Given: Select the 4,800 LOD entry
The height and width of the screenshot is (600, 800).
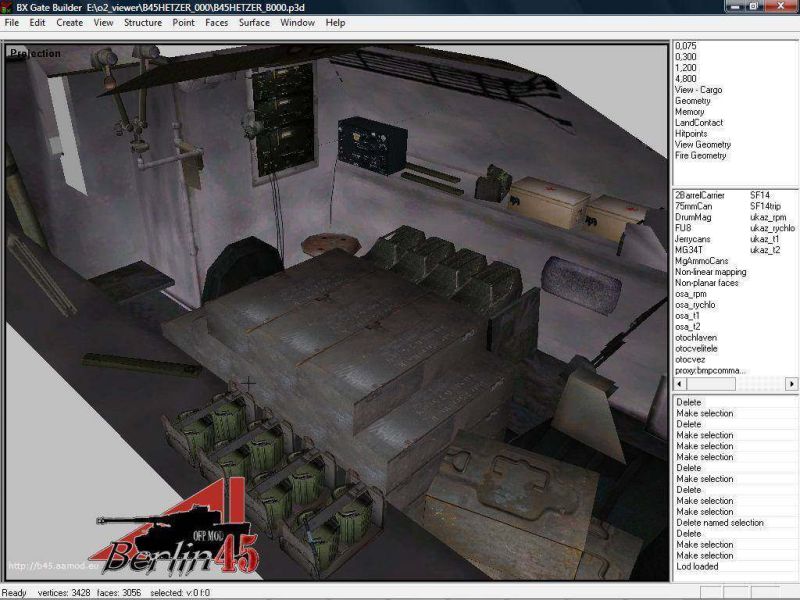Looking at the screenshot, I should 686,79.
